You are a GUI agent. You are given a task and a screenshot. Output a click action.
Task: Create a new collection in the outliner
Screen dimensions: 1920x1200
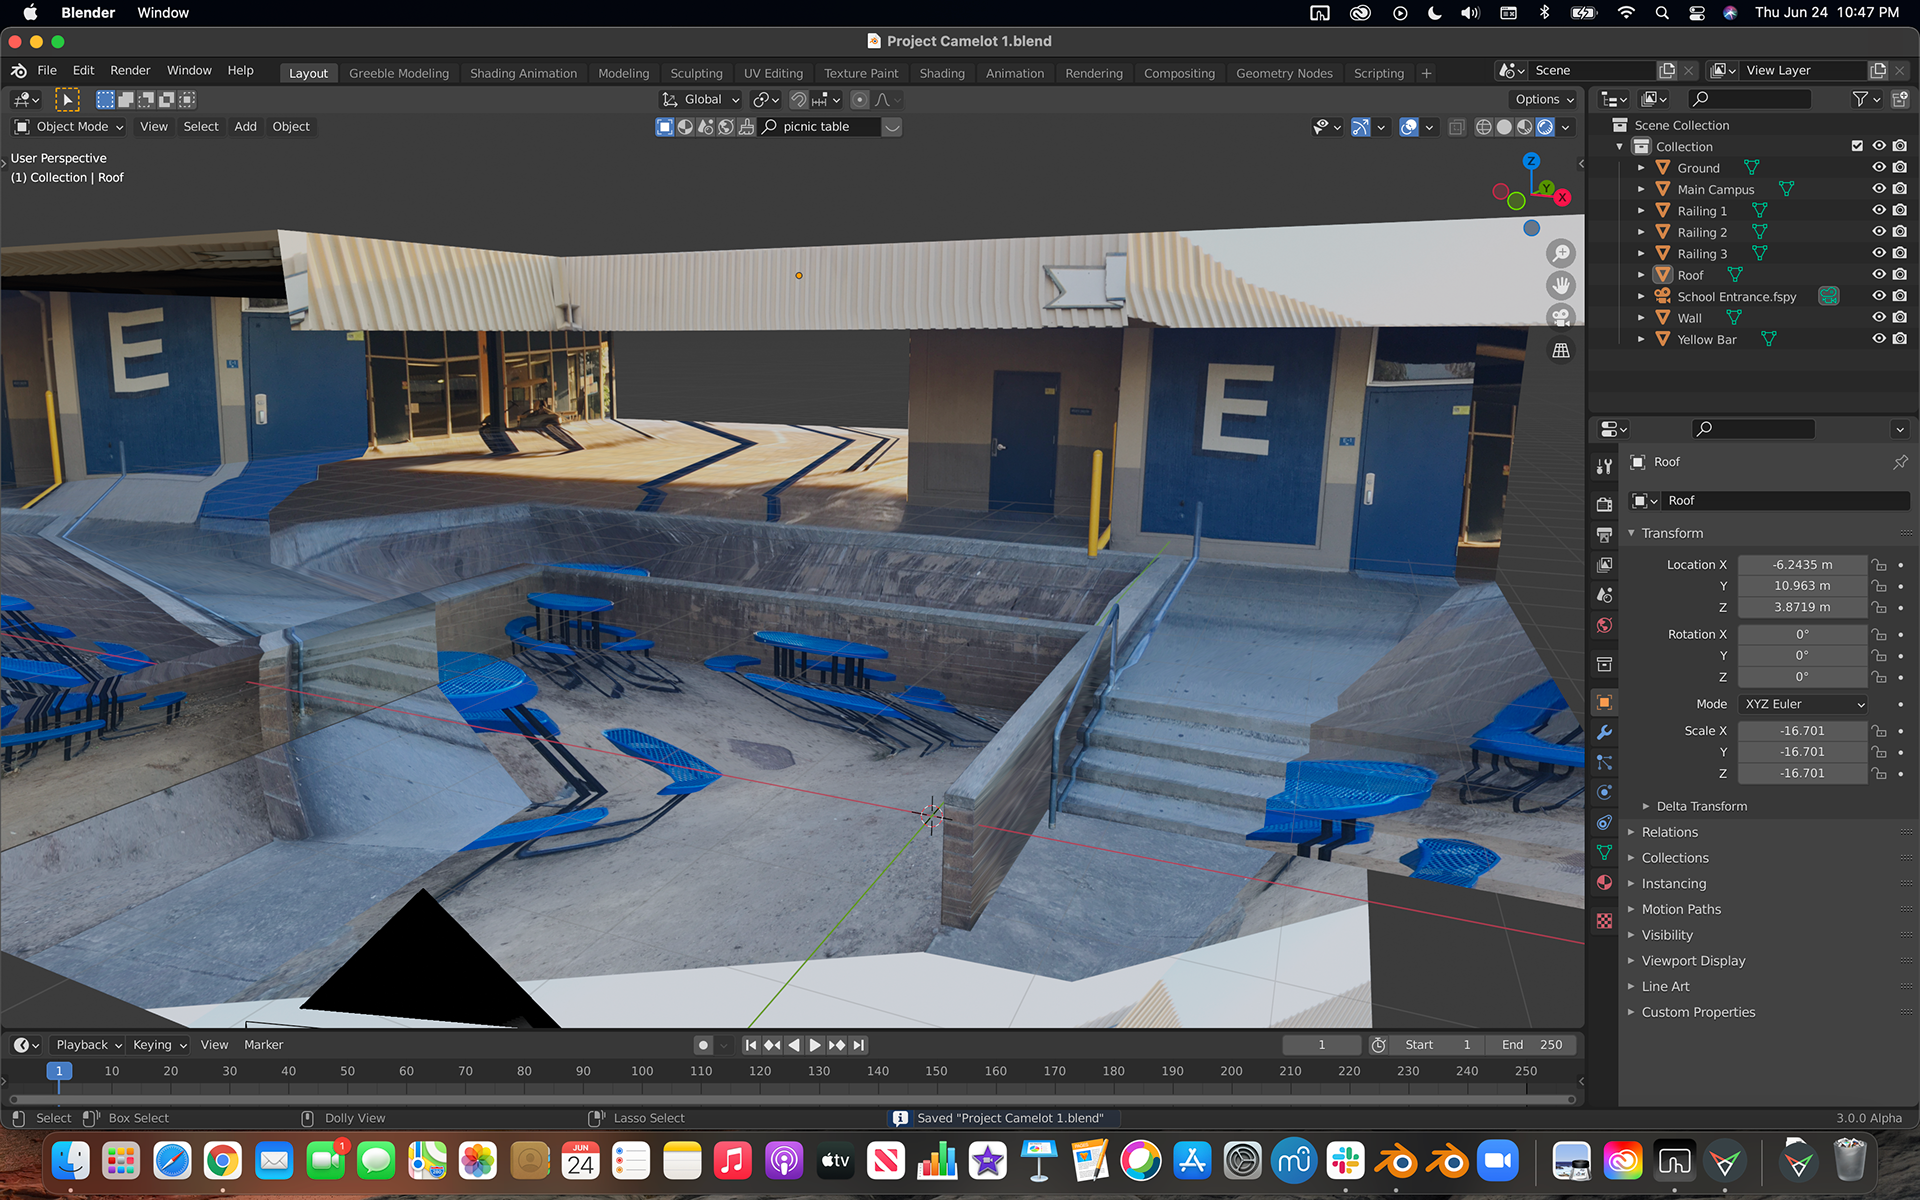1900,99
